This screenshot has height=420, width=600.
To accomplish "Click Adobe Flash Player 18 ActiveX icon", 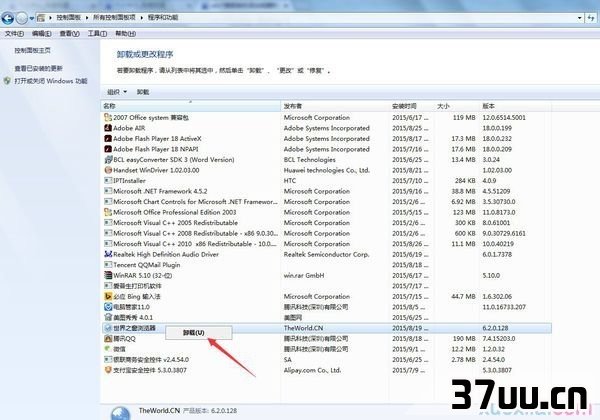I will tap(108, 138).
